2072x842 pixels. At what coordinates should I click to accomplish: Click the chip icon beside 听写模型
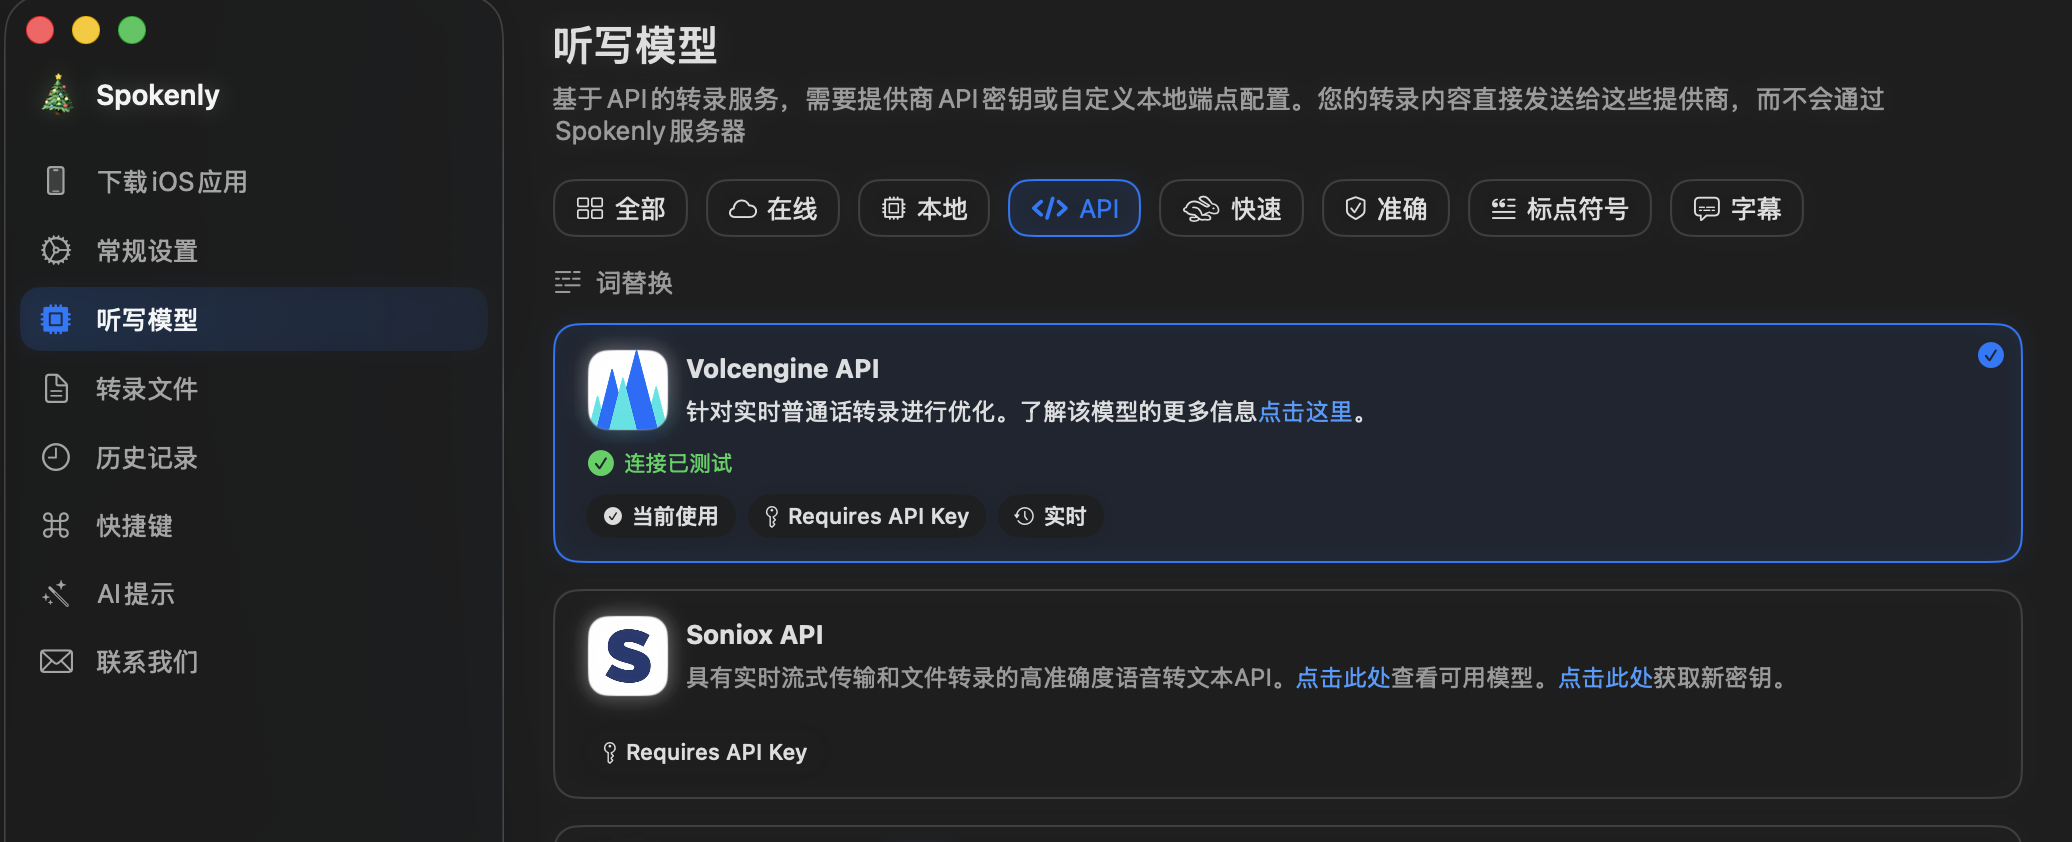pyautogui.click(x=56, y=319)
